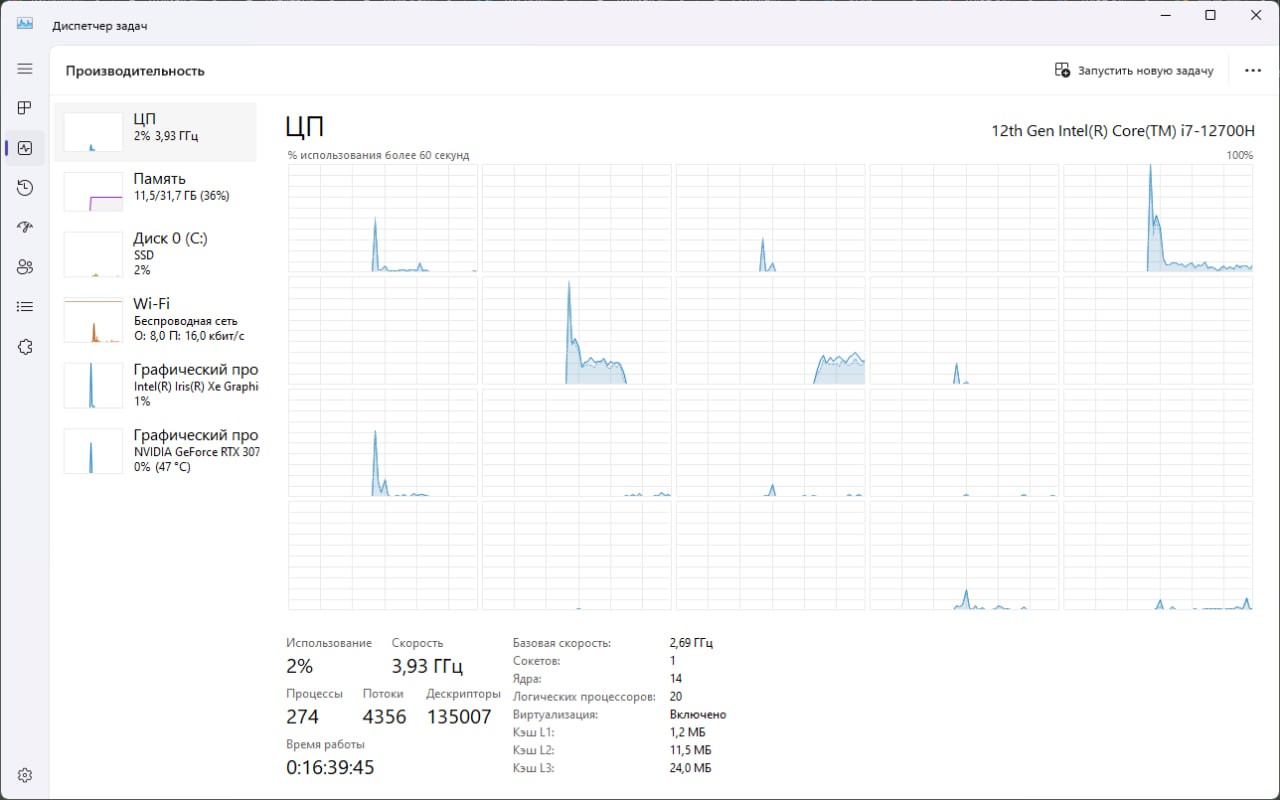
Task: Click the '% использования более 60 секунд' label
Action: coord(378,155)
